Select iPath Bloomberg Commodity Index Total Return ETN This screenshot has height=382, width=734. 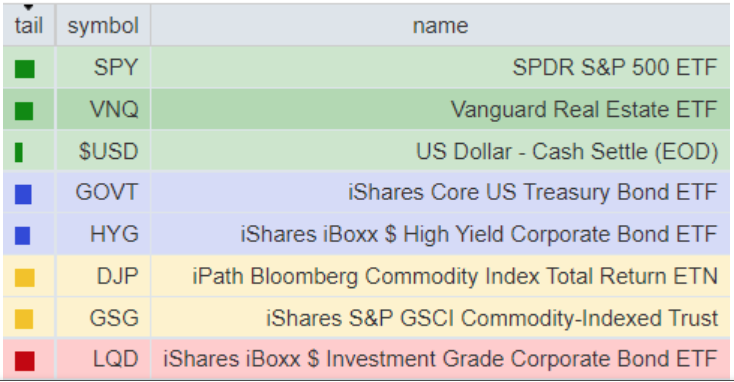coord(455,276)
